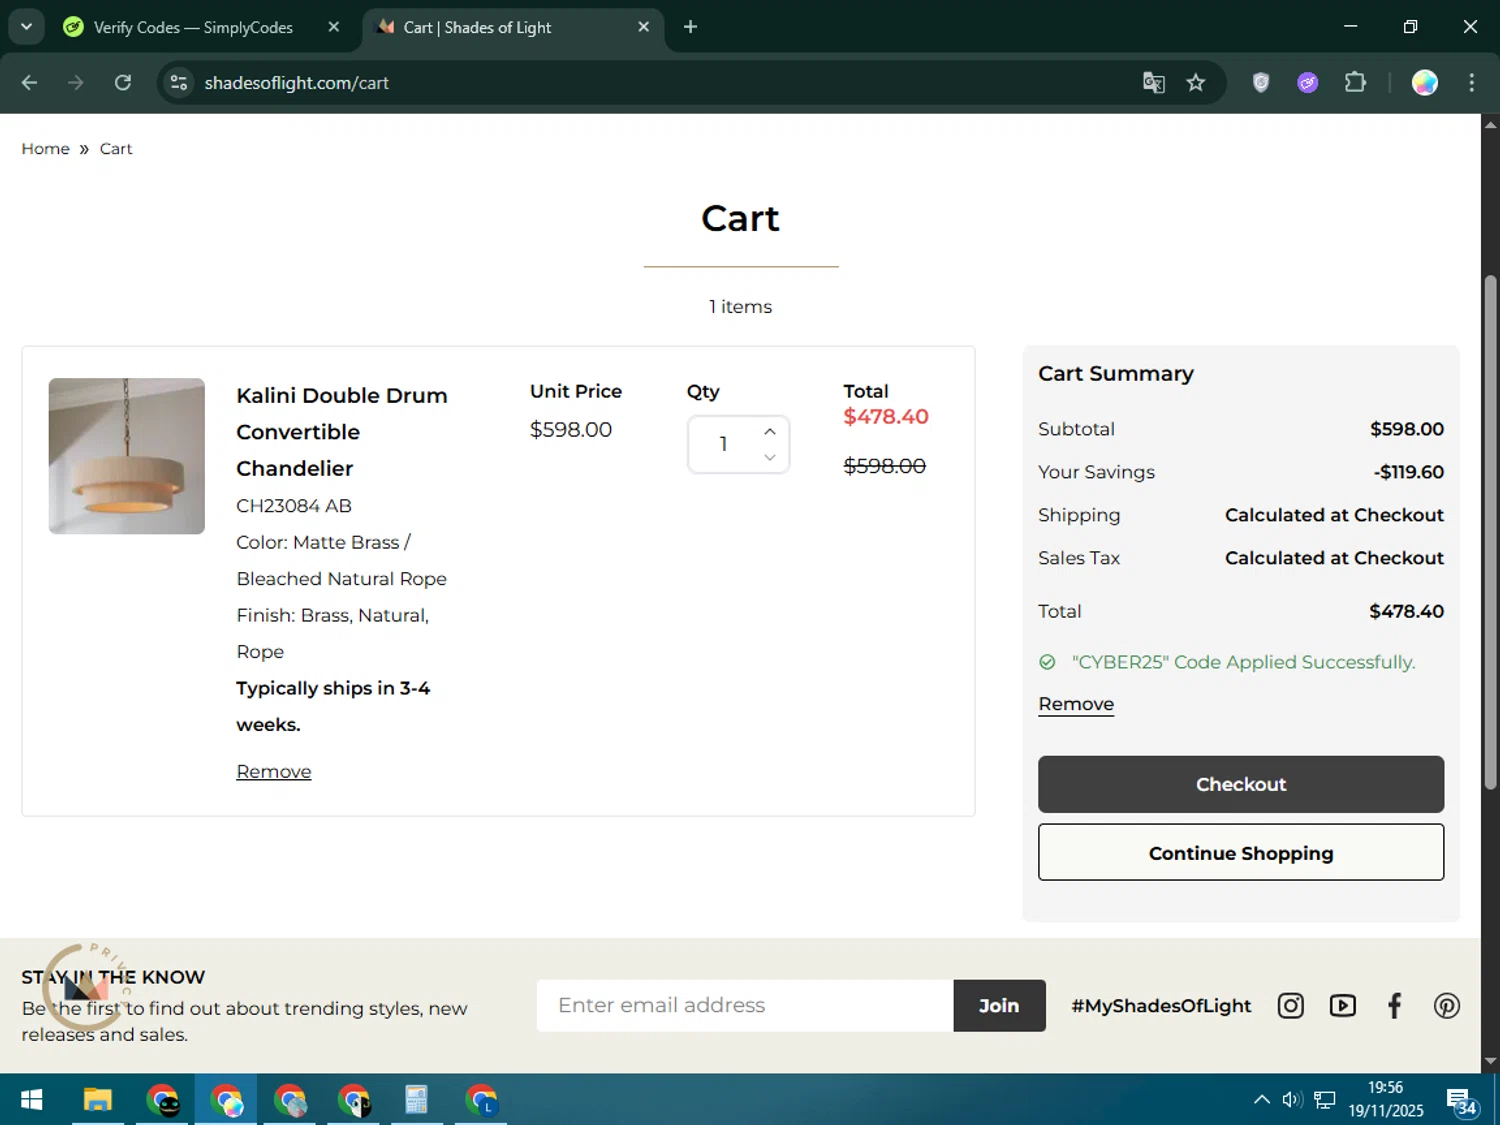Image resolution: width=1500 pixels, height=1125 pixels.
Task: Open Chrome's three-dot menu
Action: 1471,83
